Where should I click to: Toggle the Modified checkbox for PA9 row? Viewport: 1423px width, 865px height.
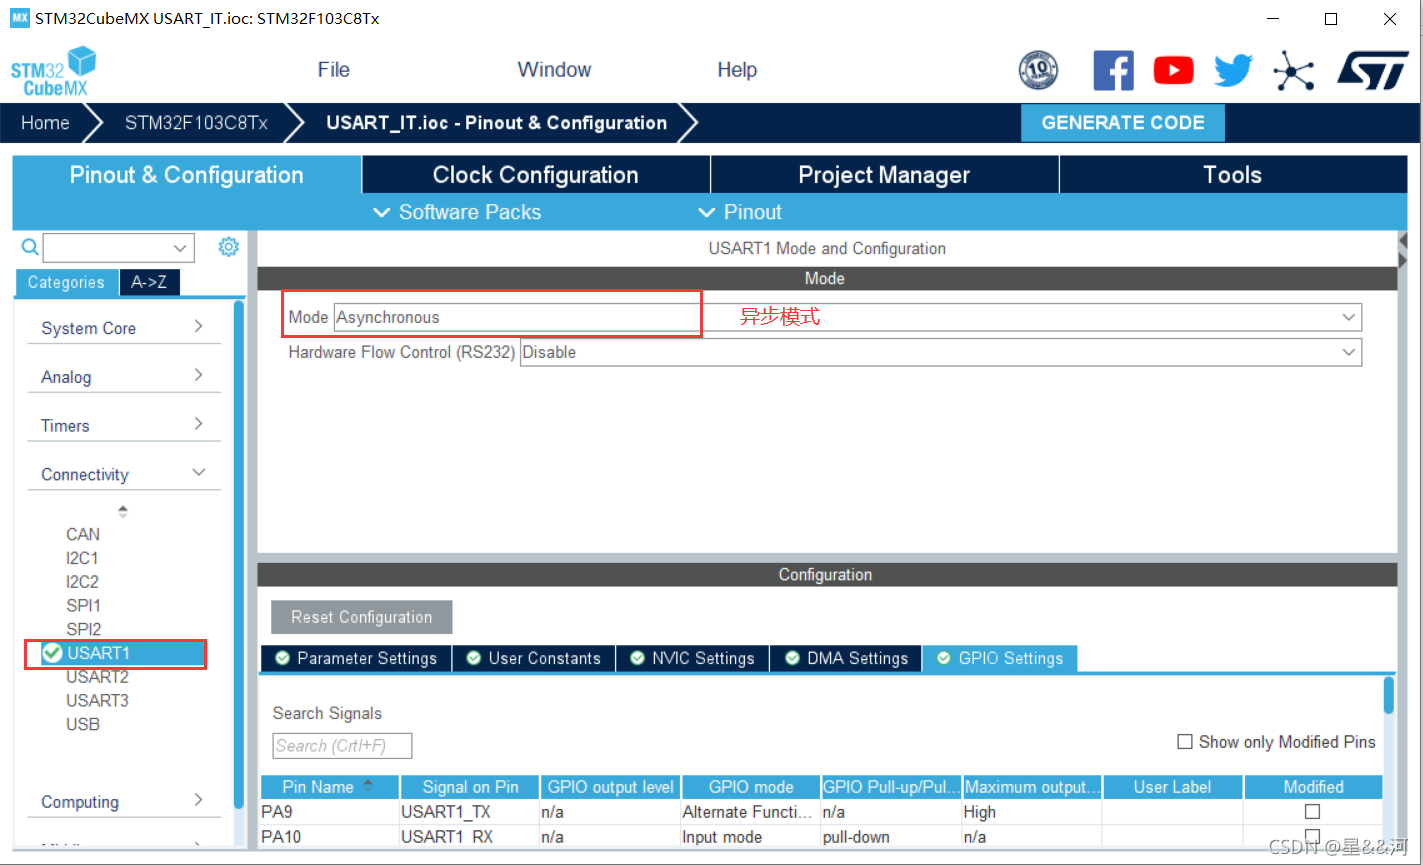coord(1312,812)
